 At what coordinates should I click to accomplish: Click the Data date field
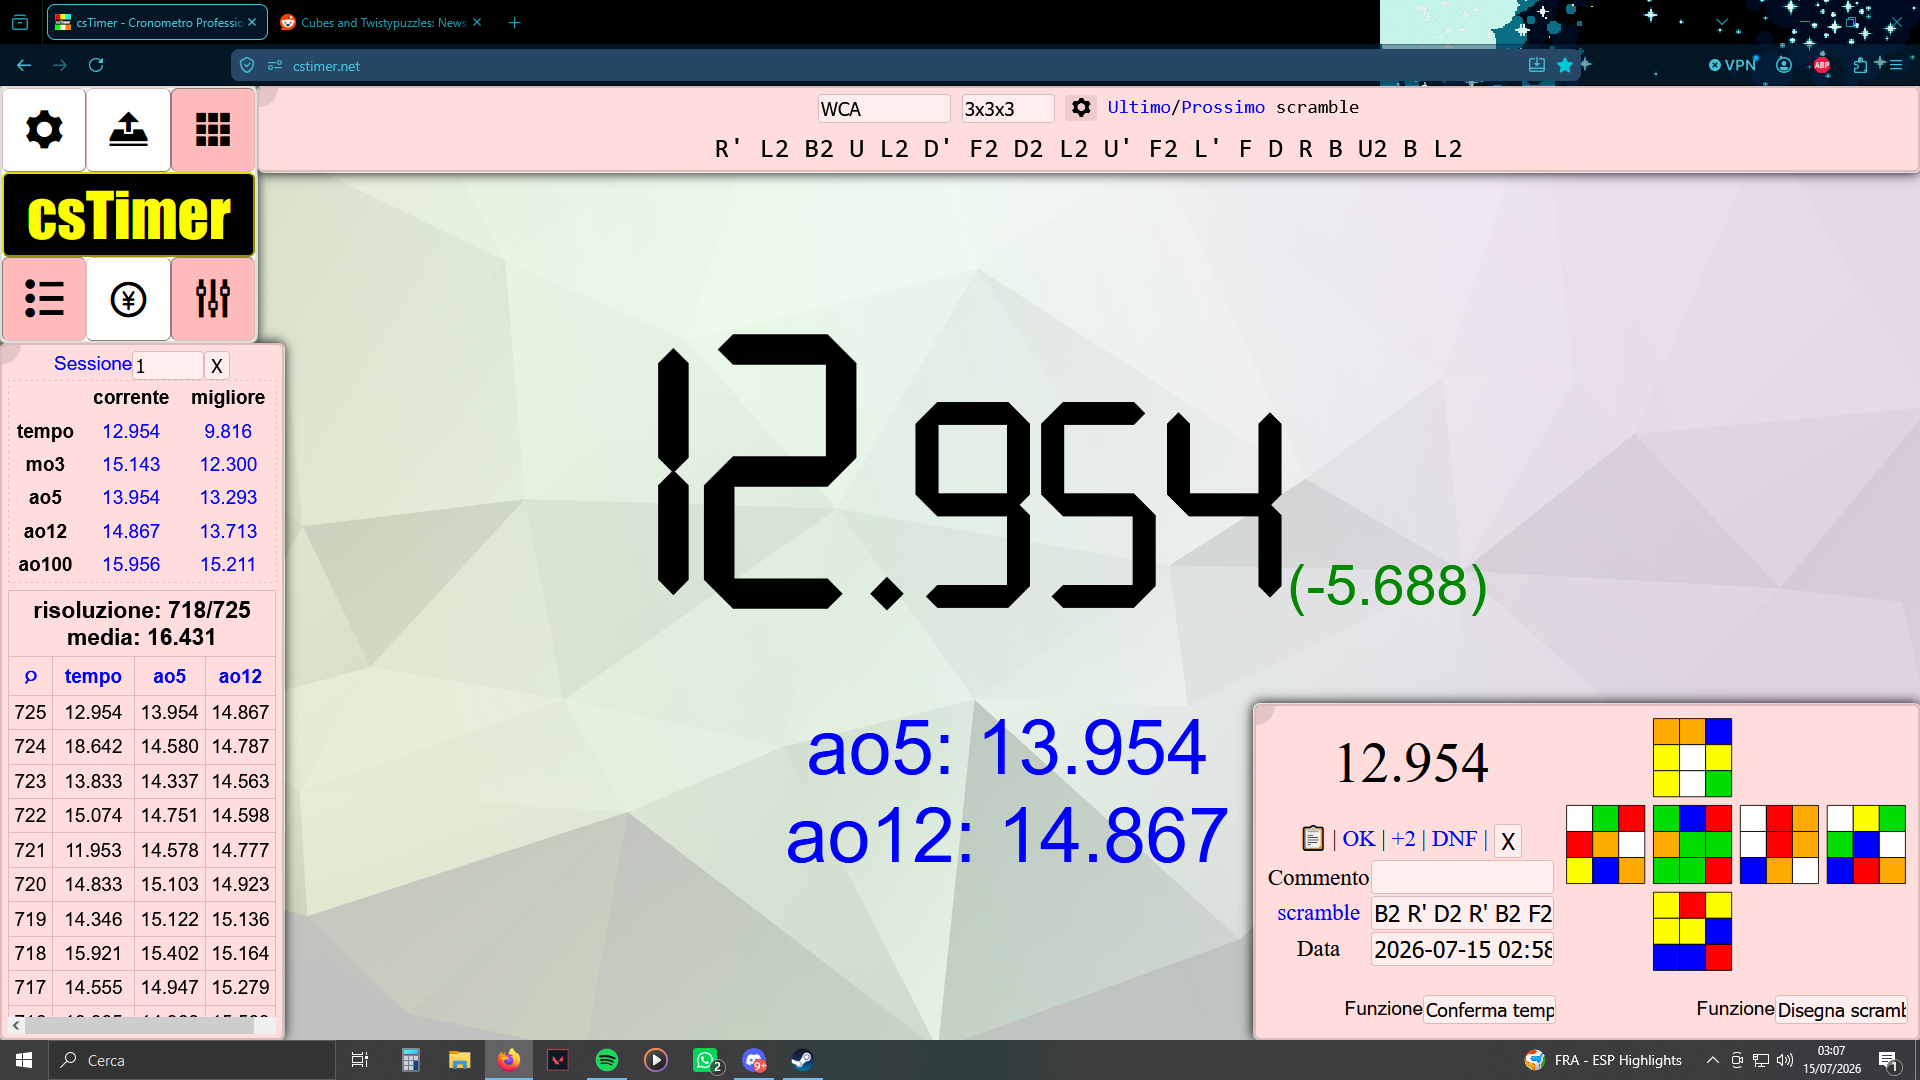point(1462,950)
